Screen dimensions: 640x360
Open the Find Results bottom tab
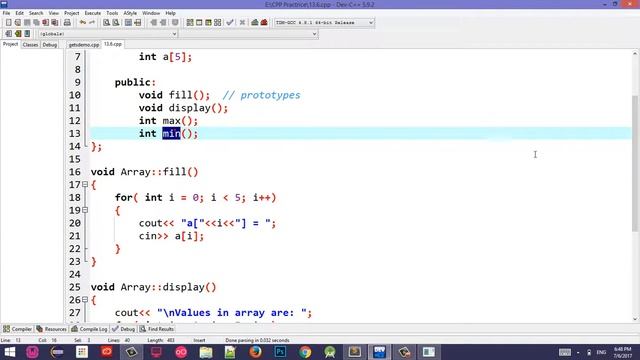157,329
